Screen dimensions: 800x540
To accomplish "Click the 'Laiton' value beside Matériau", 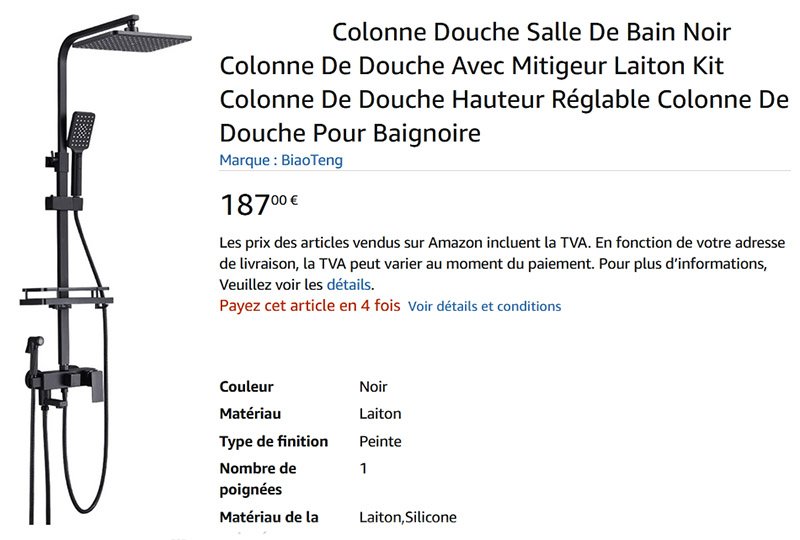I will coord(380,414).
